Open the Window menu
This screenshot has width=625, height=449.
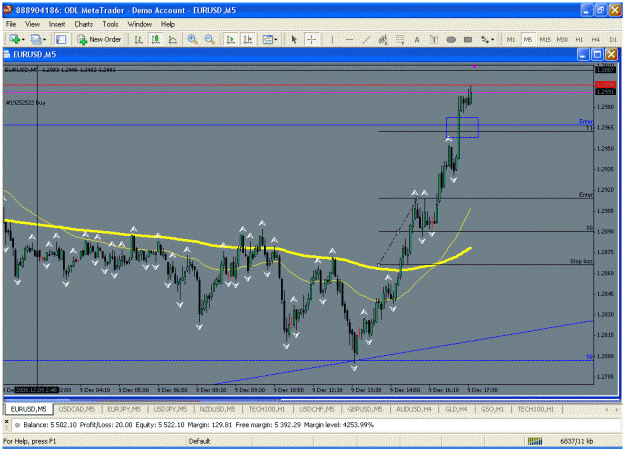(140, 24)
